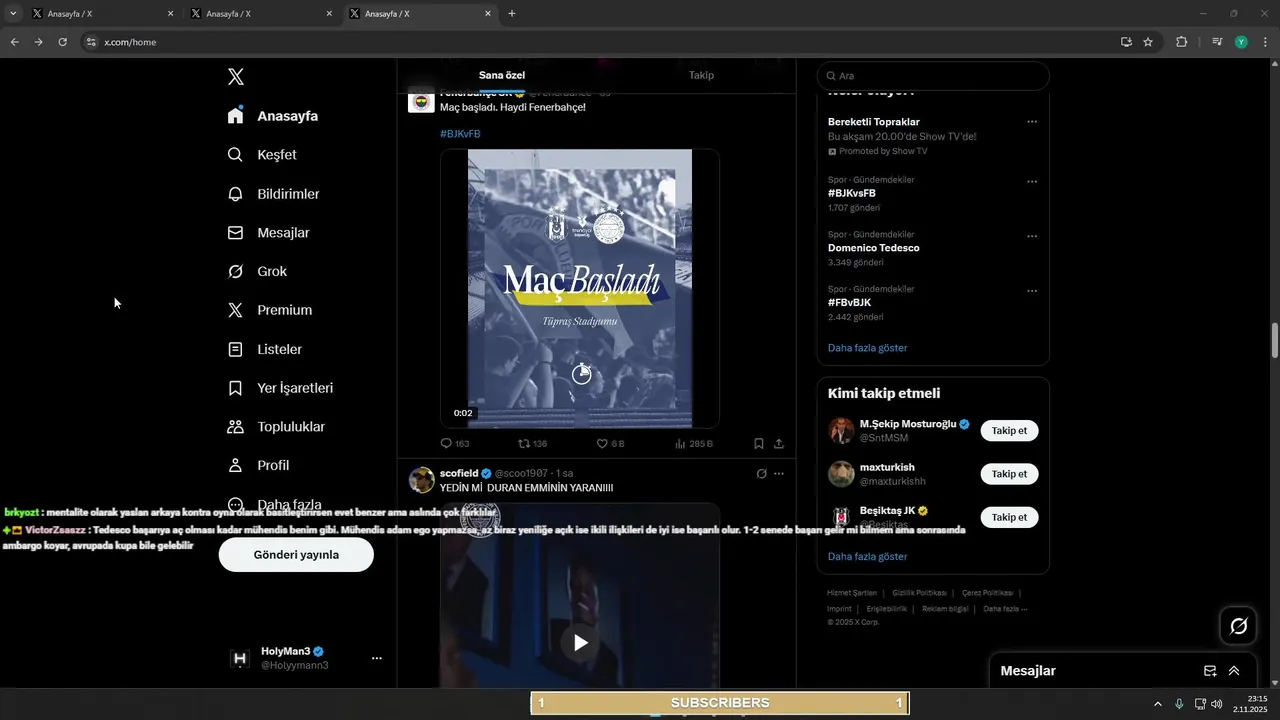View analytics of Maç başladı post
This screenshot has height=720, width=1280.
pyautogui.click(x=693, y=444)
